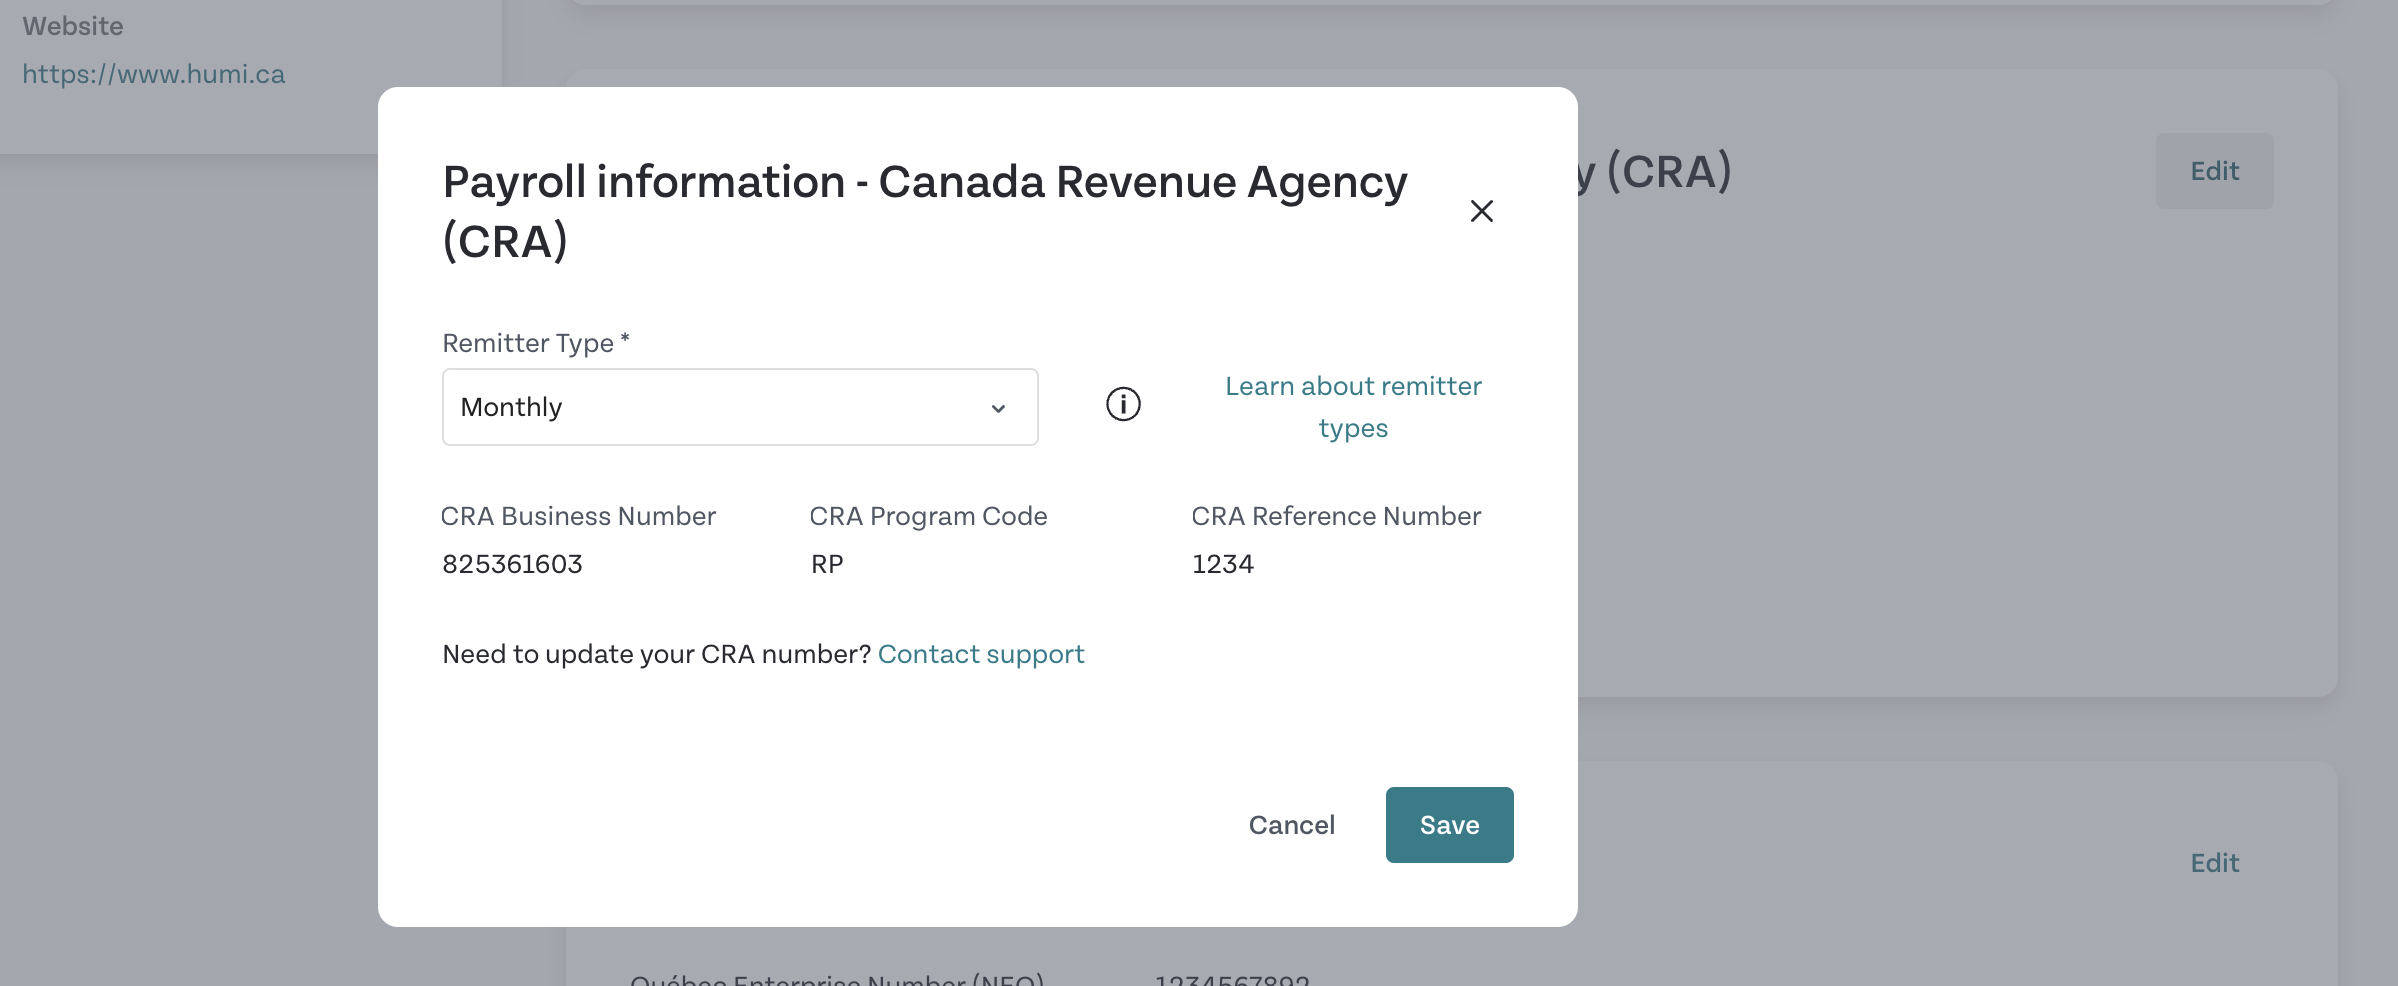Follow the Contact support link

[x=981, y=654]
